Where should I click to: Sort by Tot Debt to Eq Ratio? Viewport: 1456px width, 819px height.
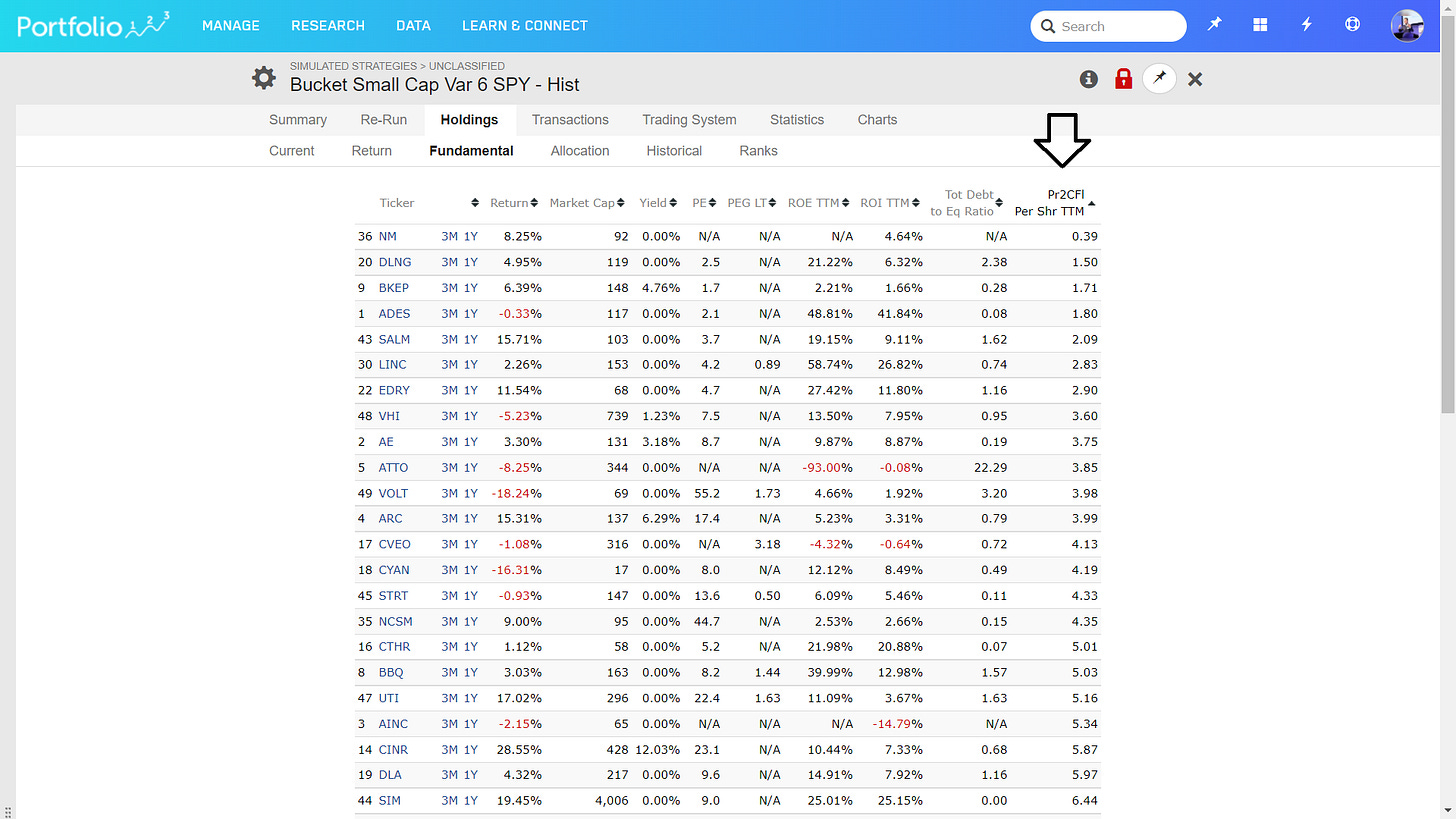(968, 203)
